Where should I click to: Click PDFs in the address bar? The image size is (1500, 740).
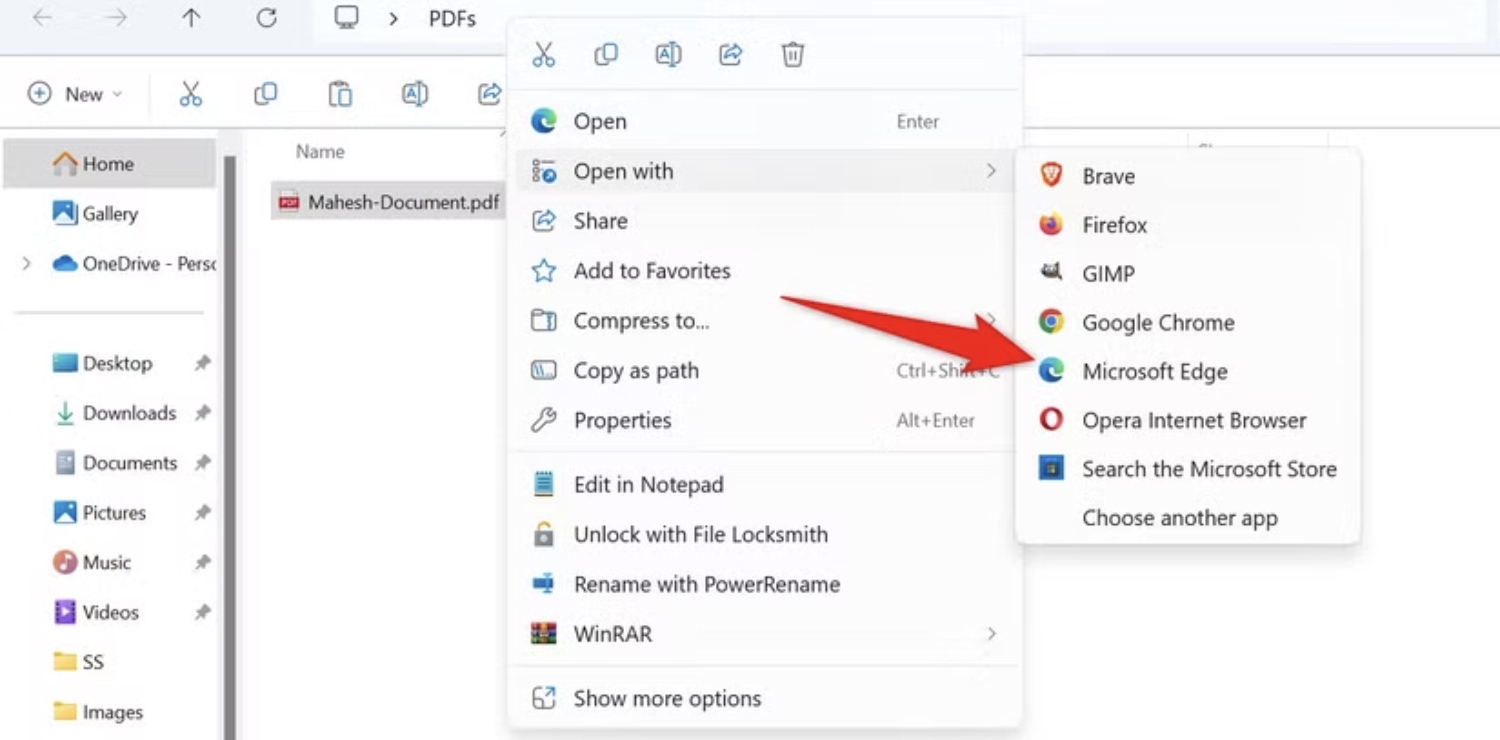tap(453, 19)
